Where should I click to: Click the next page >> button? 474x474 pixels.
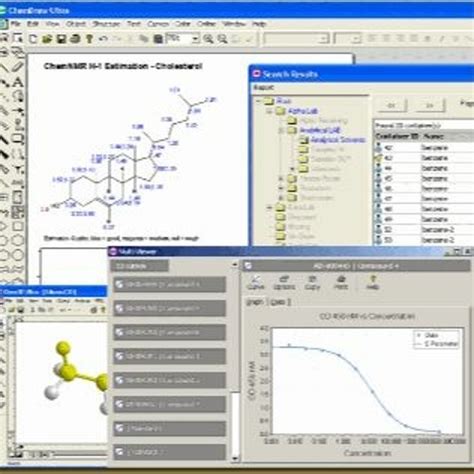pos(430,105)
